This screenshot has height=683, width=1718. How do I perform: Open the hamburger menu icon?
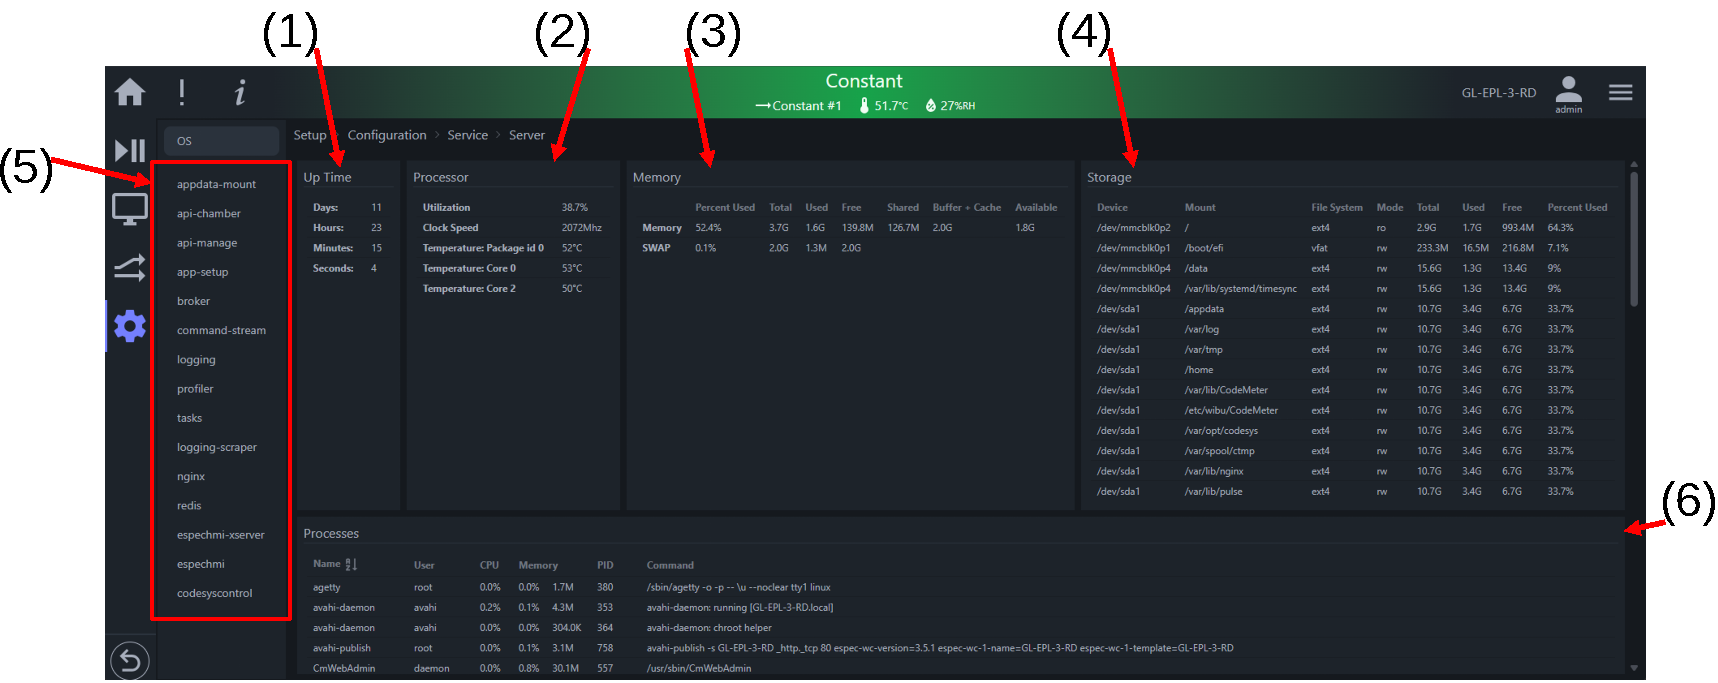(x=1621, y=92)
